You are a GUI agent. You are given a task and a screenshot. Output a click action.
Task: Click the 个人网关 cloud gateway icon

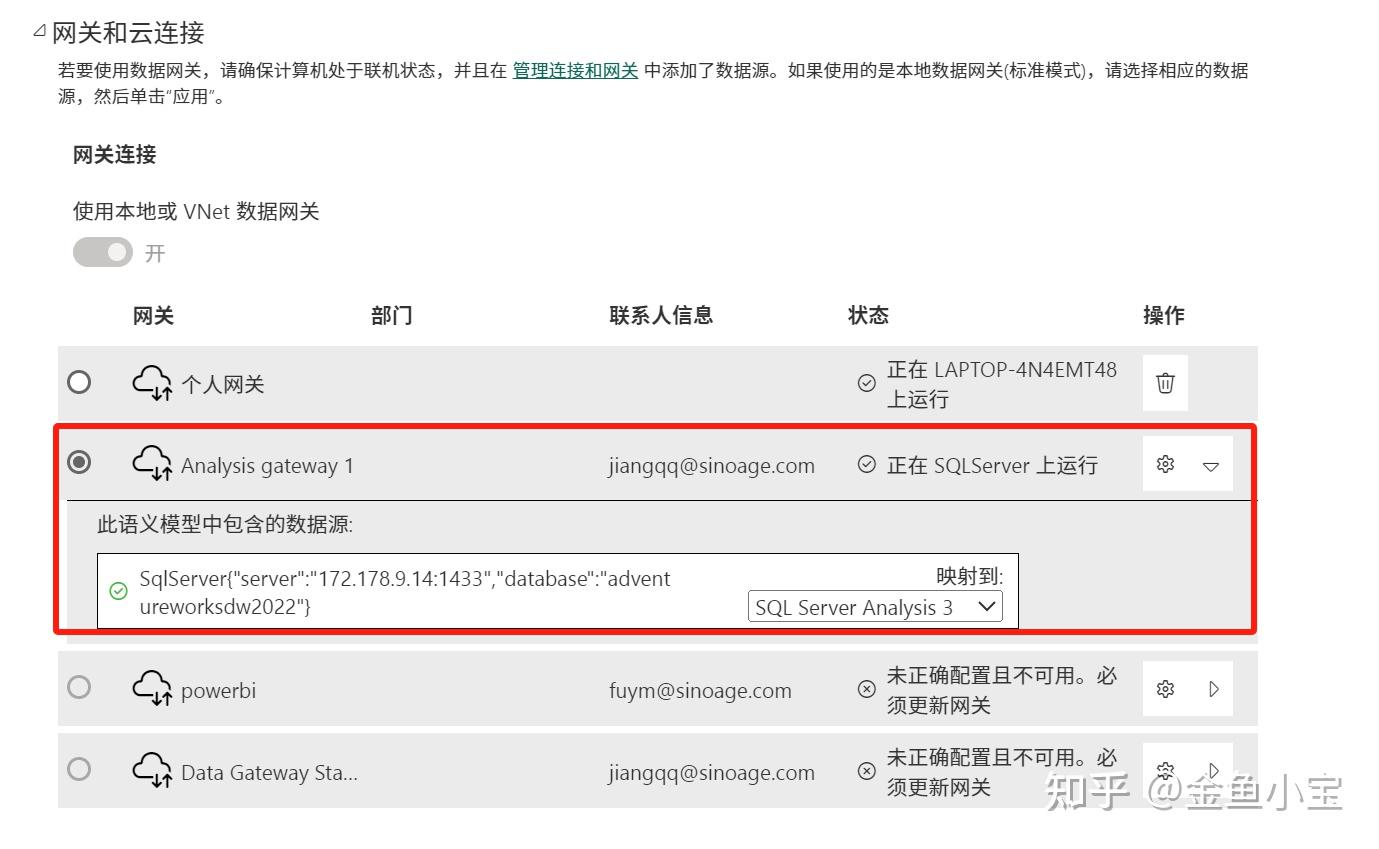click(x=152, y=382)
